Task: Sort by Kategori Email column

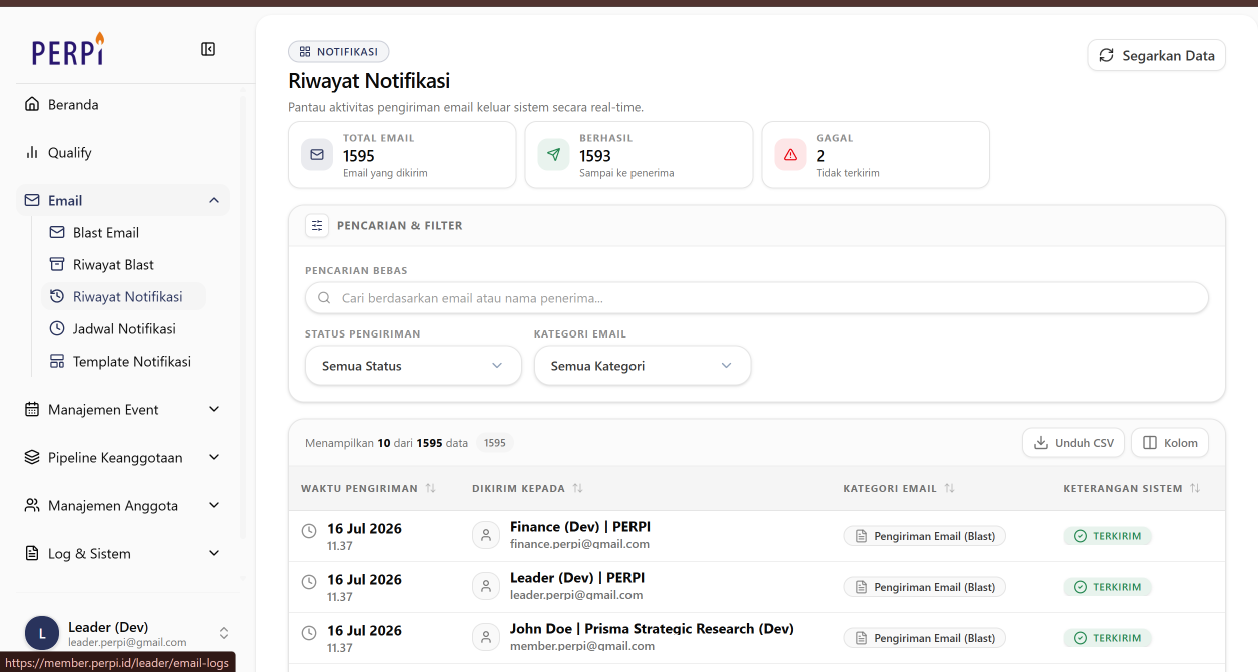Action: [899, 488]
